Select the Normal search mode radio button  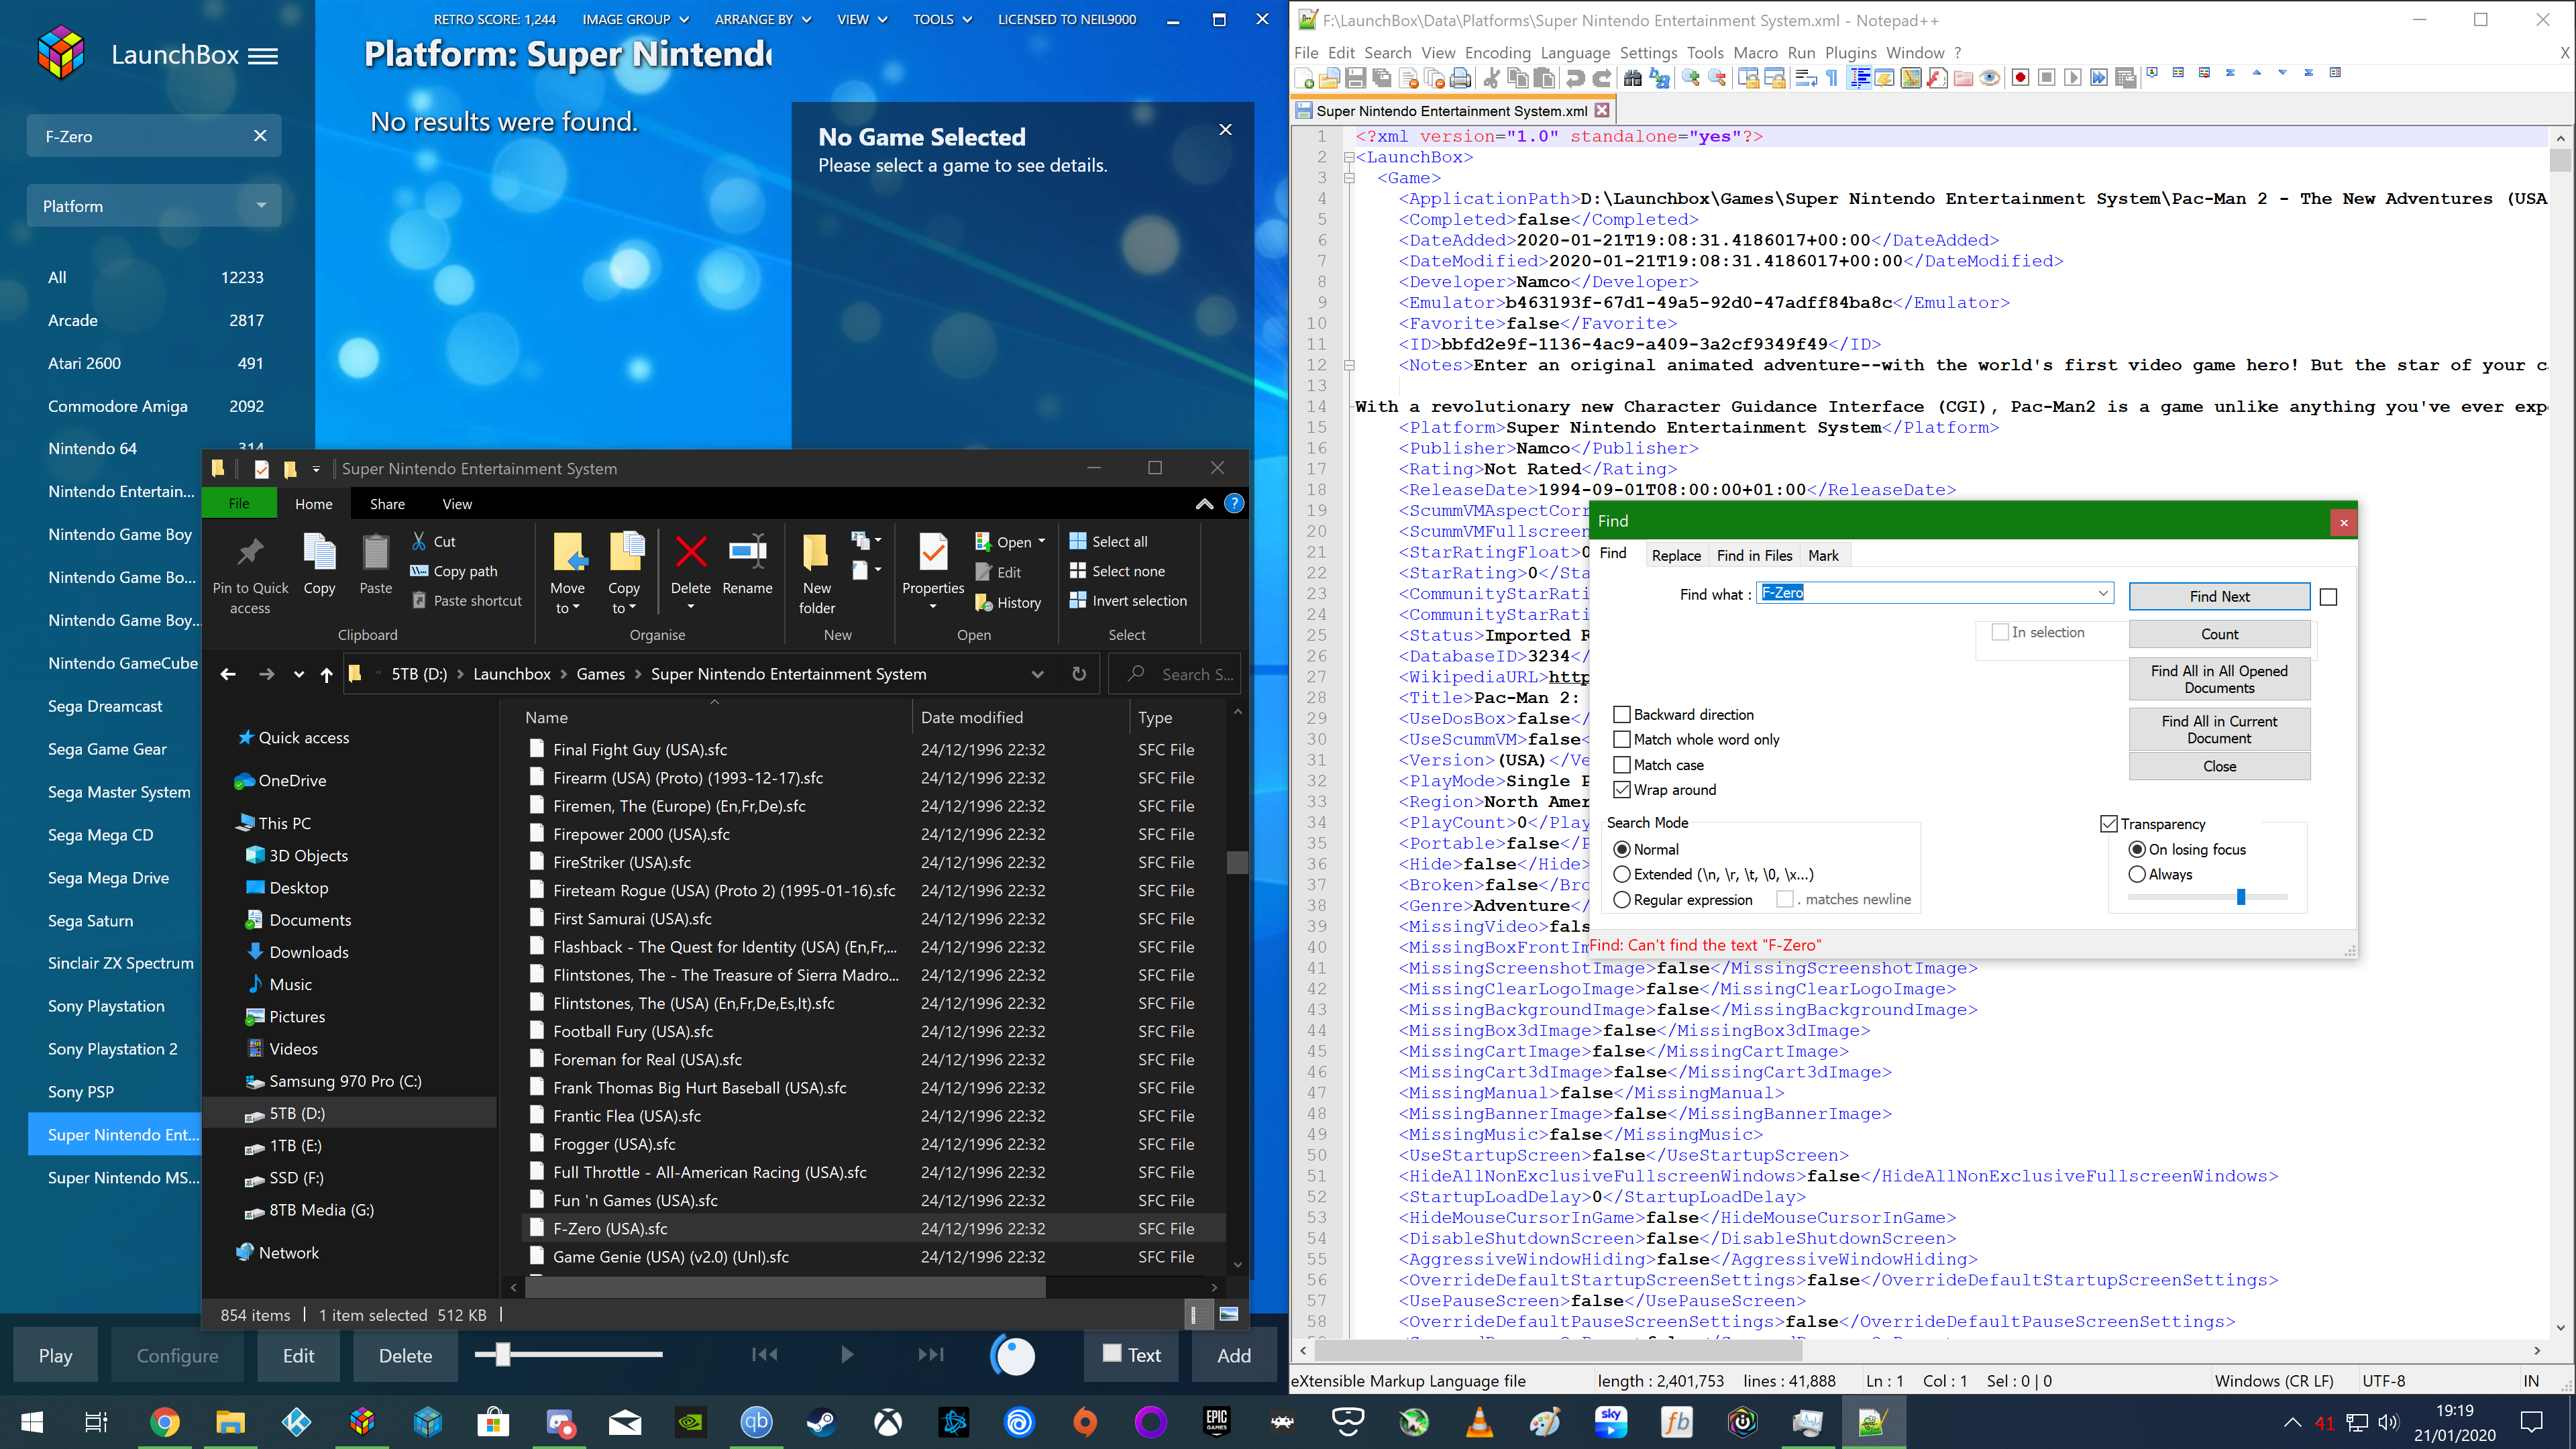coord(1622,849)
